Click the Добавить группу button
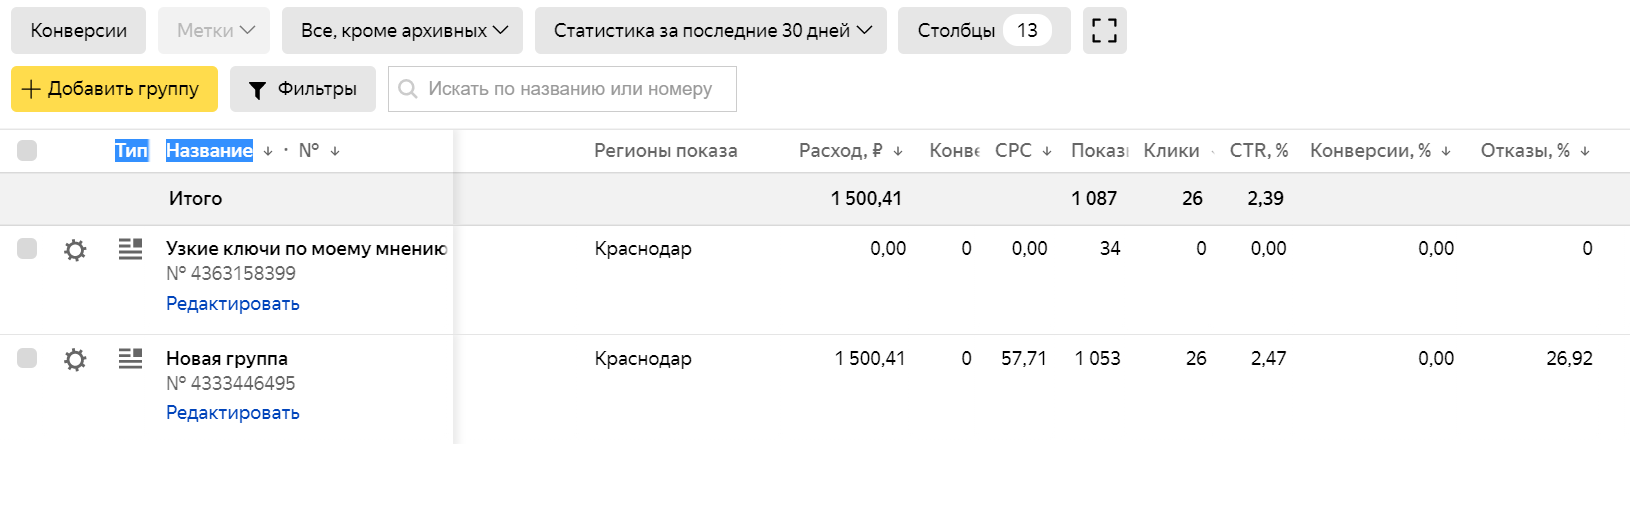1630x519 pixels. click(x=114, y=89)
